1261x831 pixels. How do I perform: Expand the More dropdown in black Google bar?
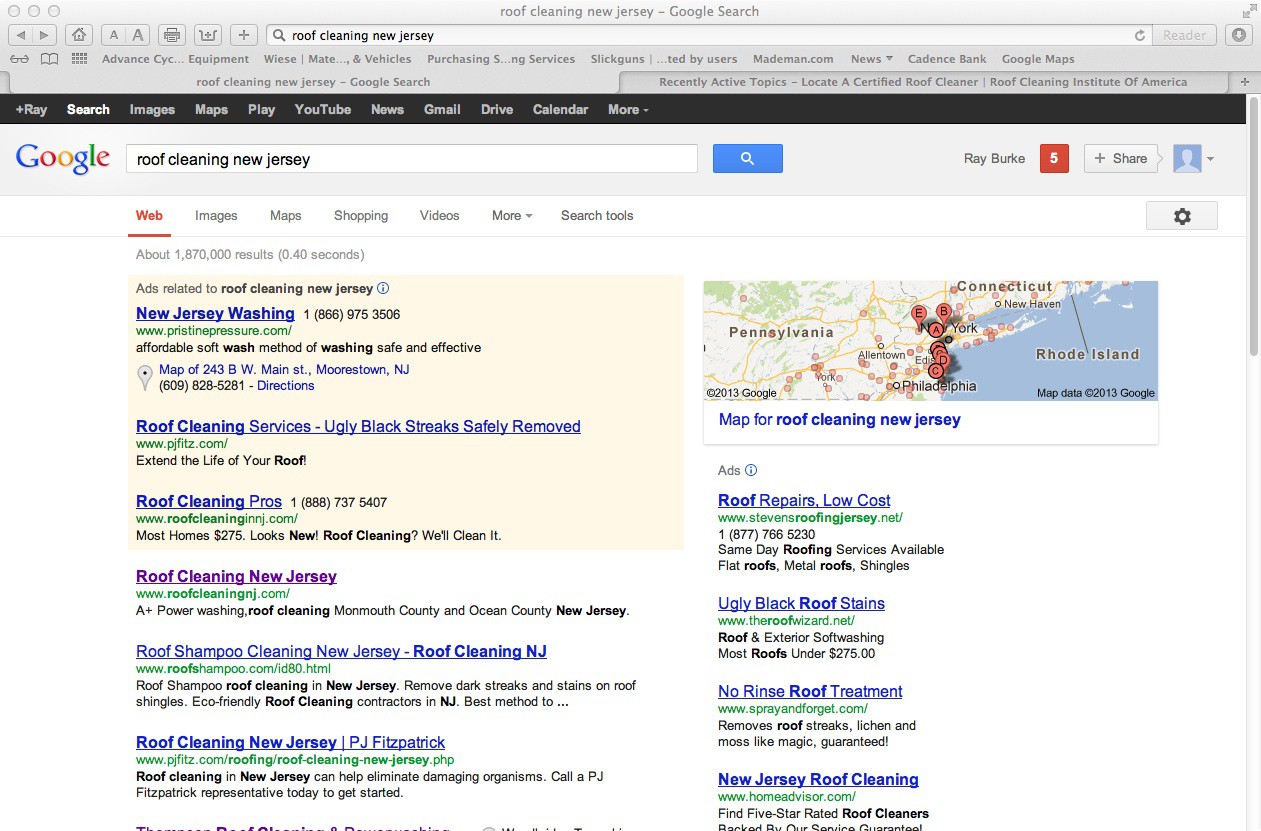[x=627, y=110]
